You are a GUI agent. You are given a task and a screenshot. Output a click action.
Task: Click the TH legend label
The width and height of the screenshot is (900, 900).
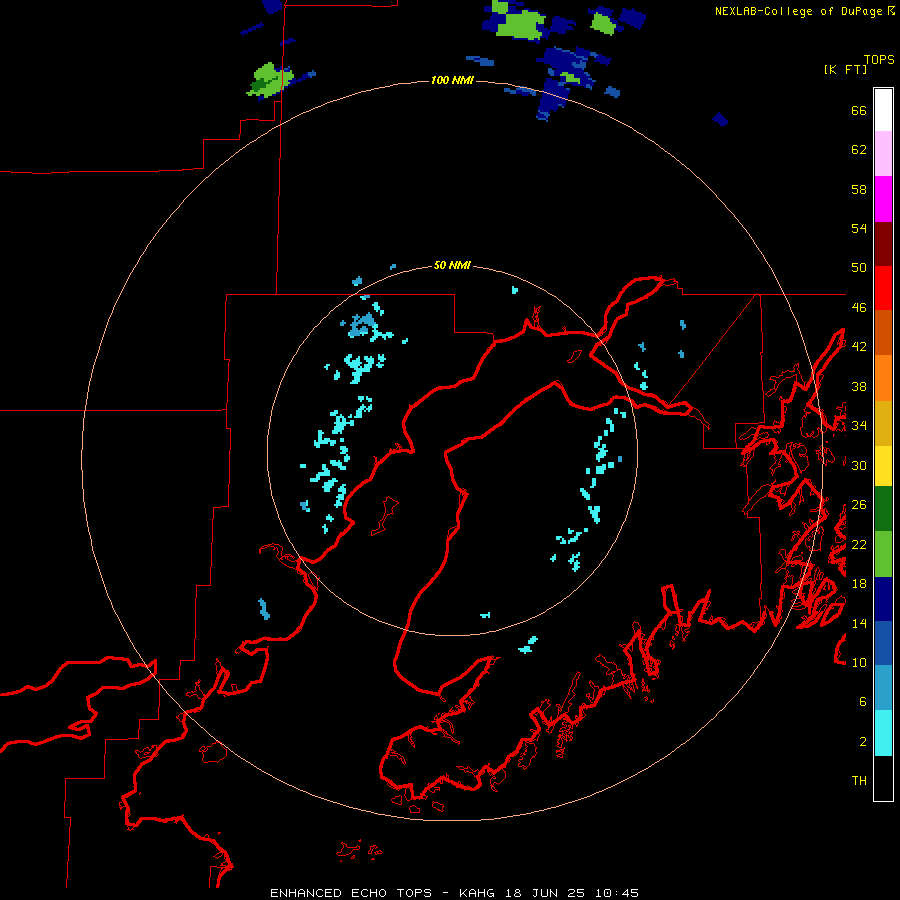click(x=859, y=781)
